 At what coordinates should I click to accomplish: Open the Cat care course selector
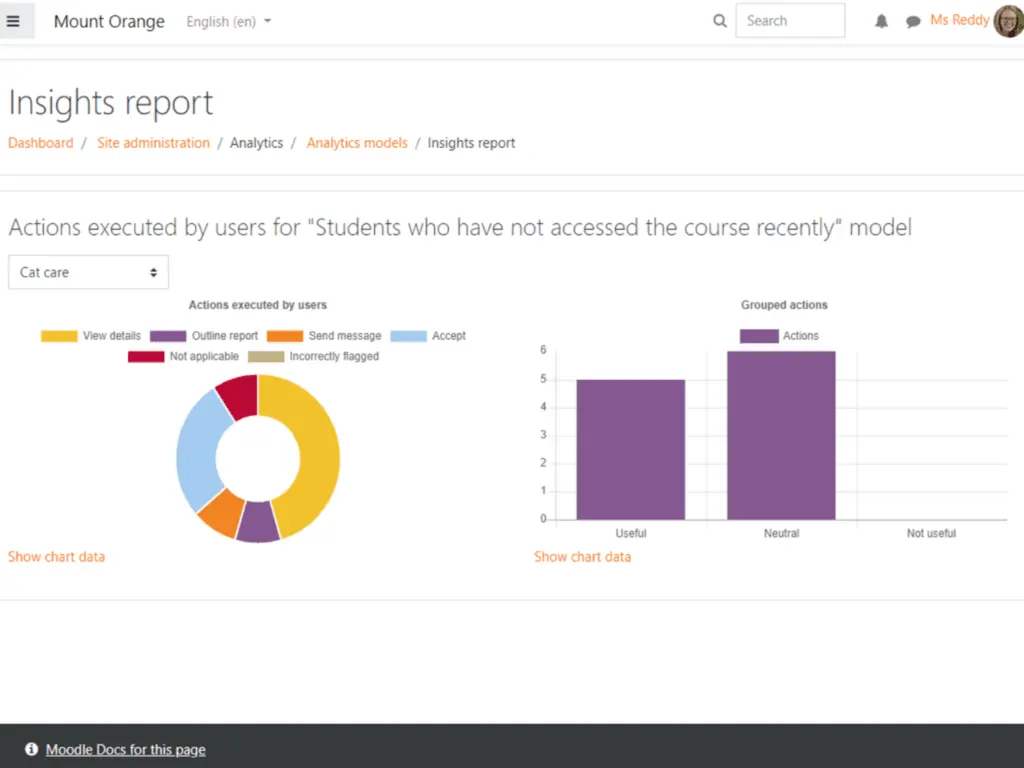(x=88, y=272)
